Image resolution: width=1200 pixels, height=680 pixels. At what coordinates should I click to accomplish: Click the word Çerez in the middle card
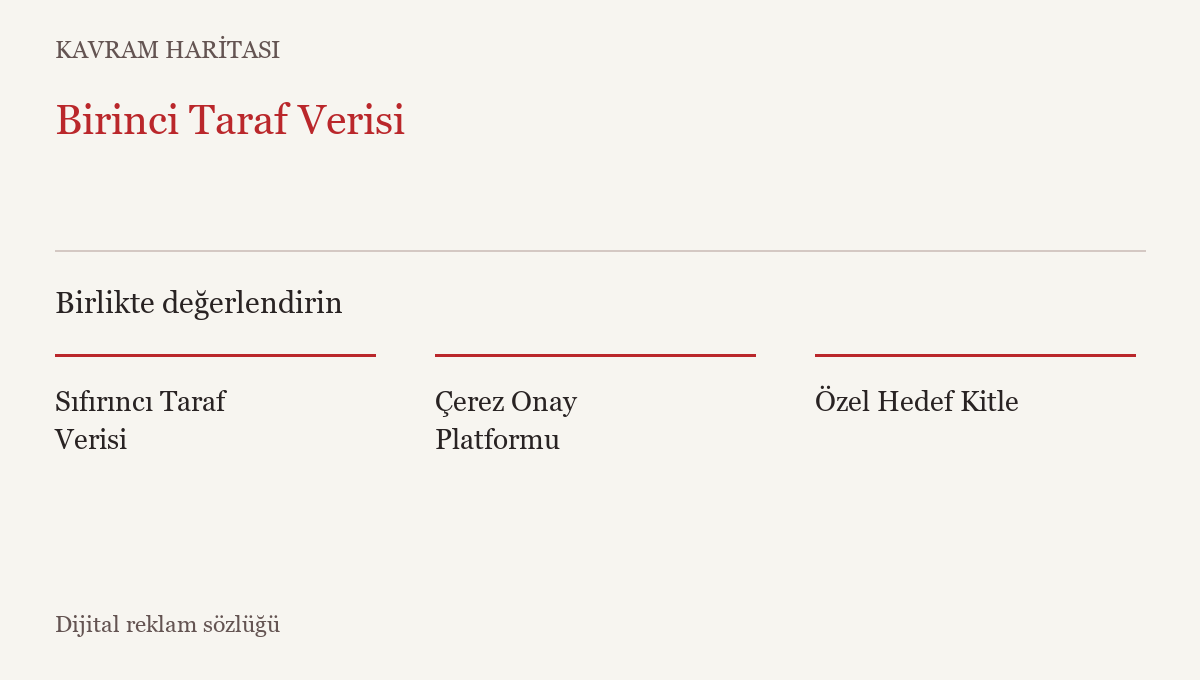pos(469,403)
